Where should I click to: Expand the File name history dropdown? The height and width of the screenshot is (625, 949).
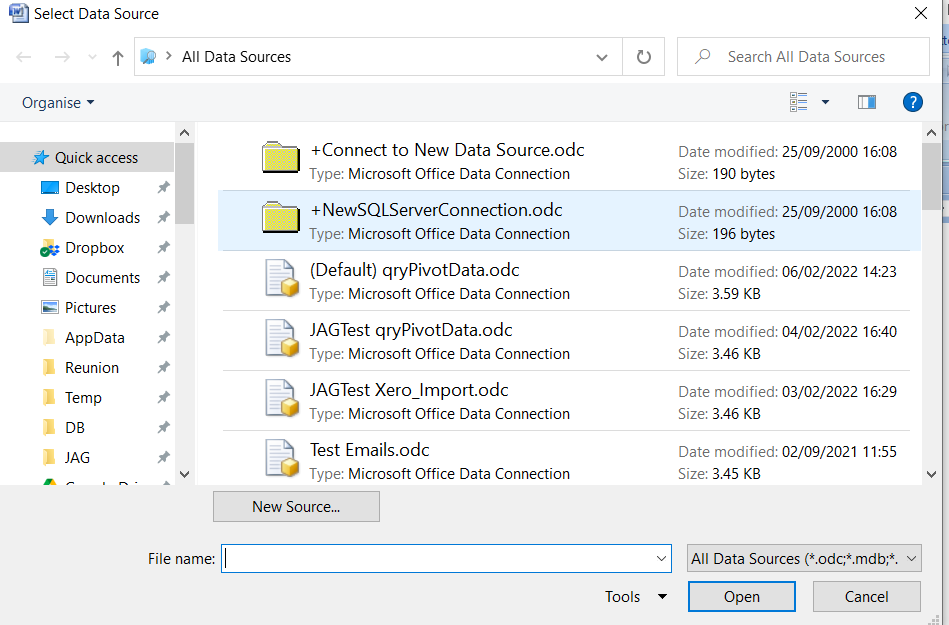click(661, 558)
